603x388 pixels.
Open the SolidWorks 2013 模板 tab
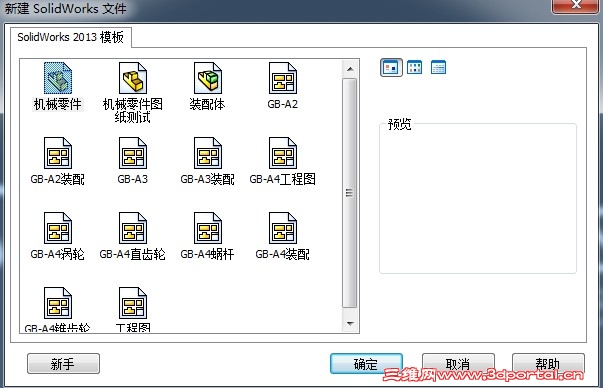point(71,37)
